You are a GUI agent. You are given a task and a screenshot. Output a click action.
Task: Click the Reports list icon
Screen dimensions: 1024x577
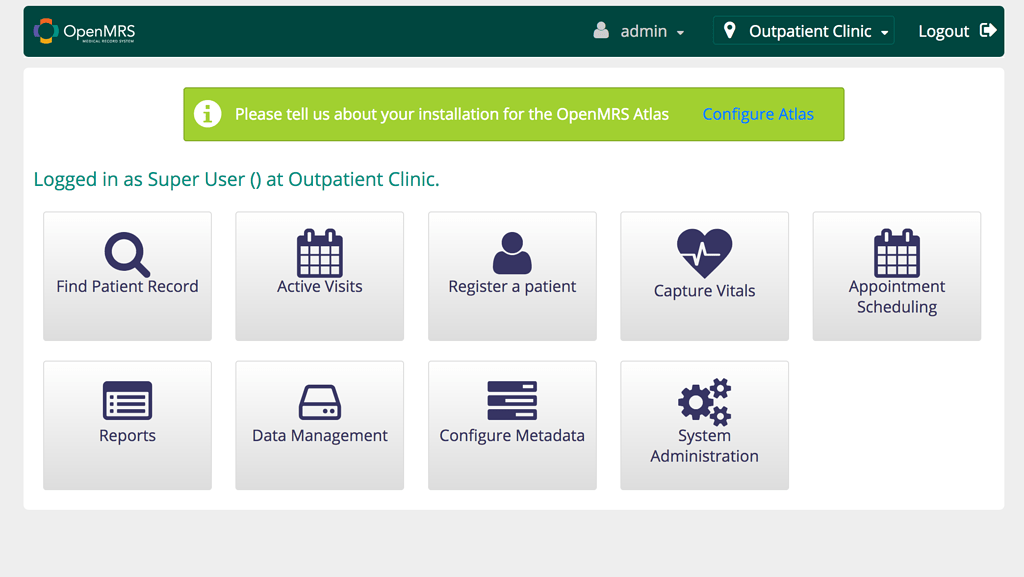click(x=126, y=403)
